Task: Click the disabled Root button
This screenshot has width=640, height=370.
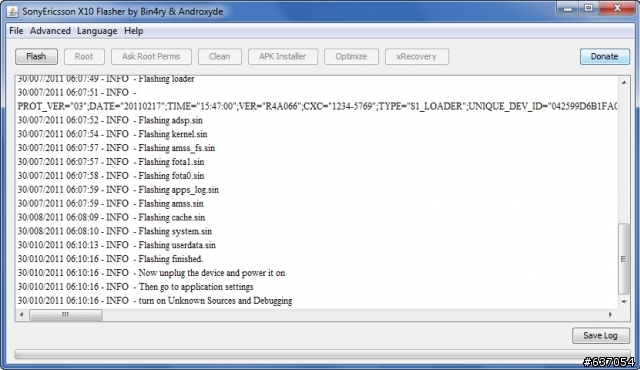Action: 84,56
